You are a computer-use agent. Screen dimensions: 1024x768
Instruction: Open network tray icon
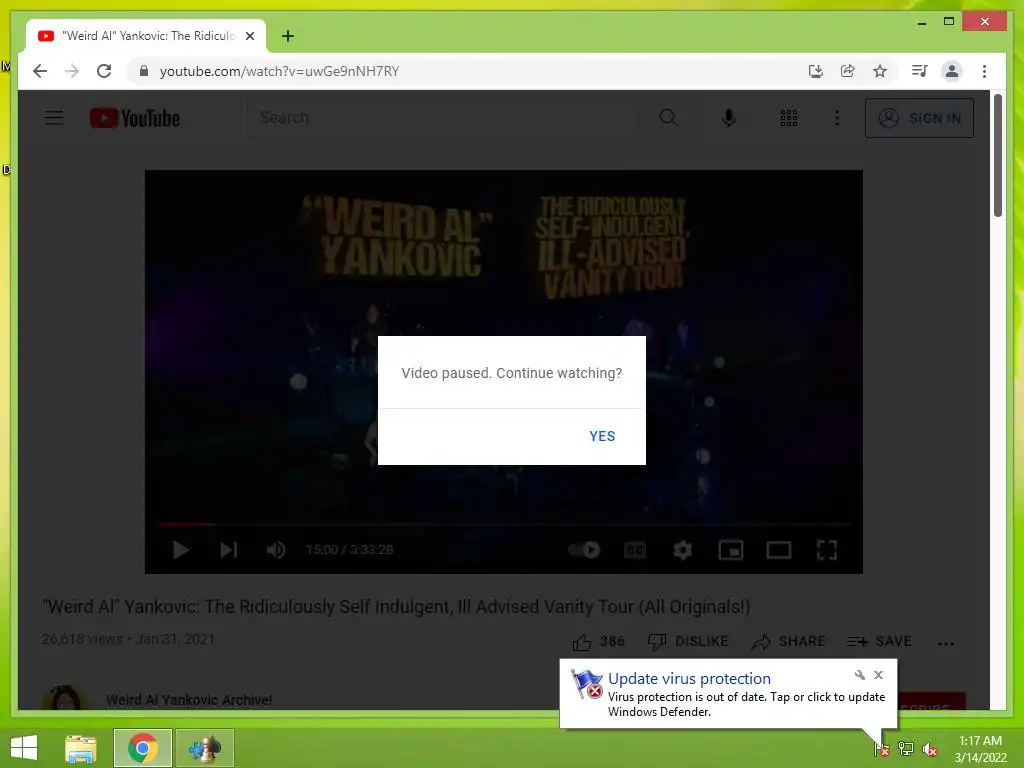click(x=905, y=749)
